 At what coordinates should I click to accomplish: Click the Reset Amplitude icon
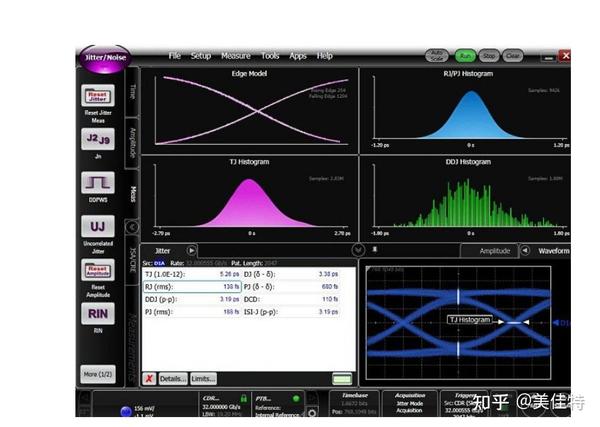tap(98, 270)
